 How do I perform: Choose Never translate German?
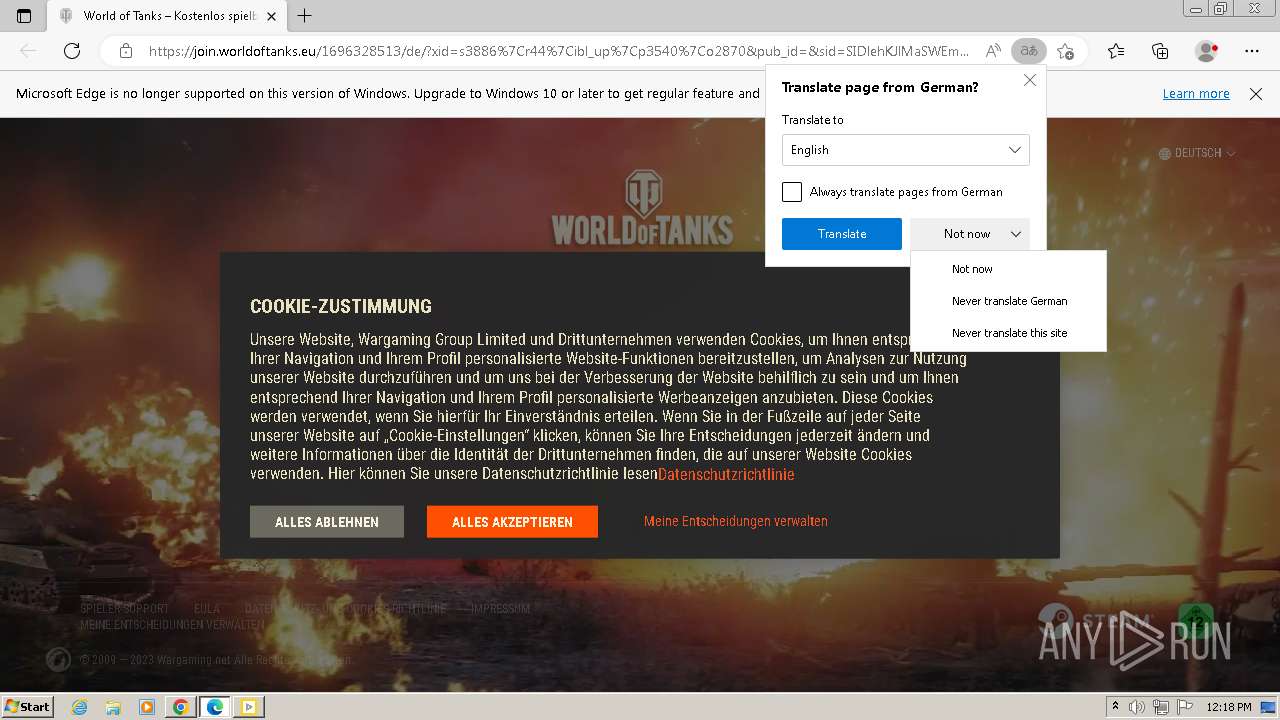click(x=1009, y=301)
